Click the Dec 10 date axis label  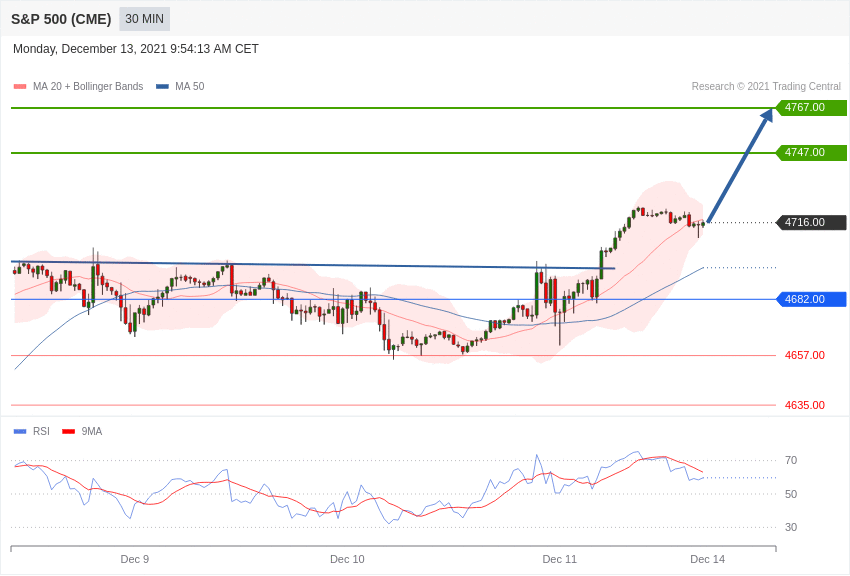click(x=347, y=559)
